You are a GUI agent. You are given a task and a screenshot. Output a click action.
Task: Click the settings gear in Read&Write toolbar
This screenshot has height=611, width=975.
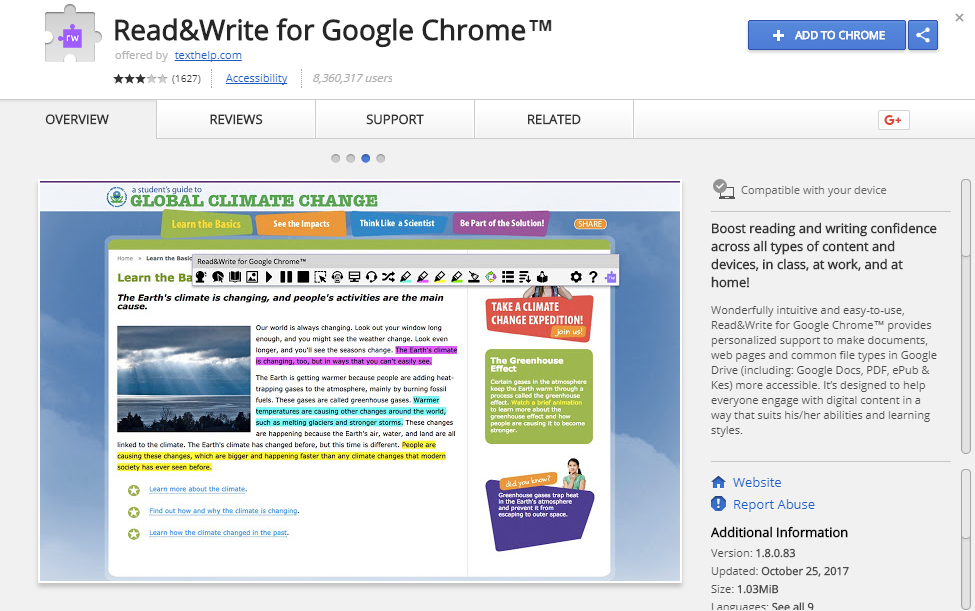576,277
